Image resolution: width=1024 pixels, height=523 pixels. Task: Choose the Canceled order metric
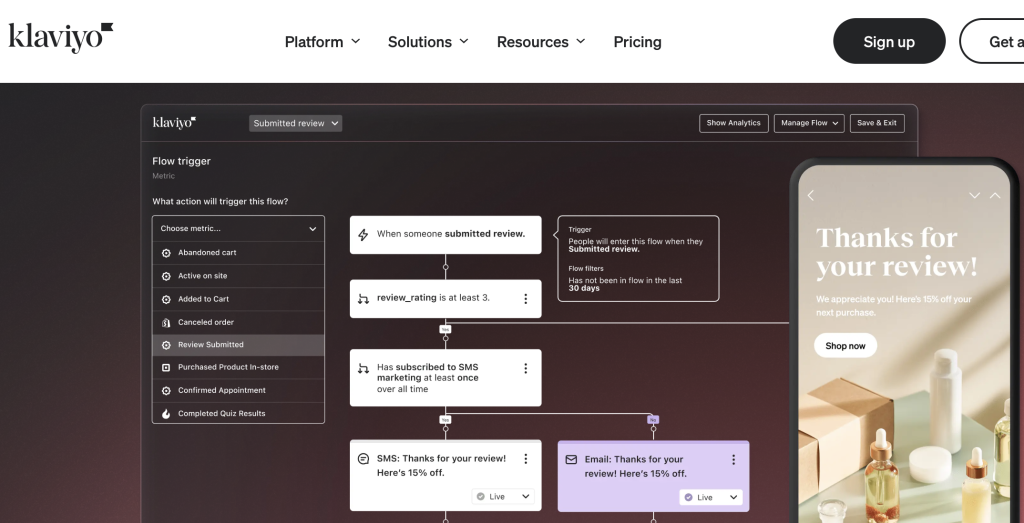coord(238,322)
